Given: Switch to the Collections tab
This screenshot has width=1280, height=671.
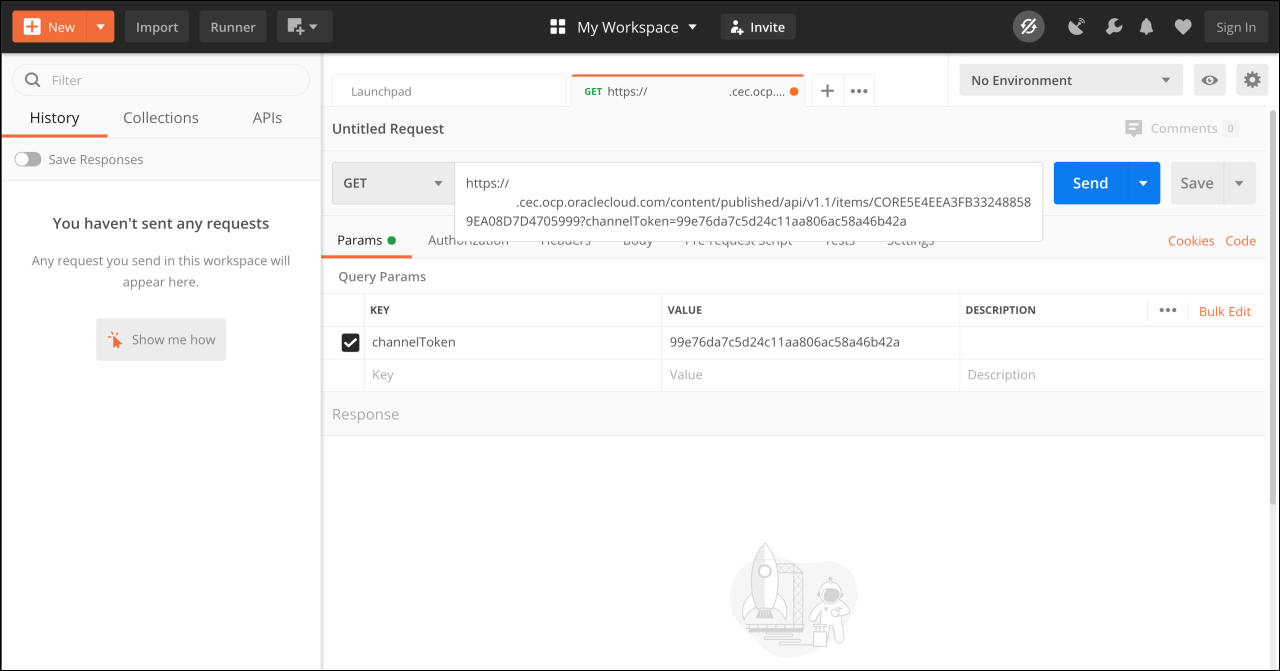Looking at the screenshot, I should [161, 118].
